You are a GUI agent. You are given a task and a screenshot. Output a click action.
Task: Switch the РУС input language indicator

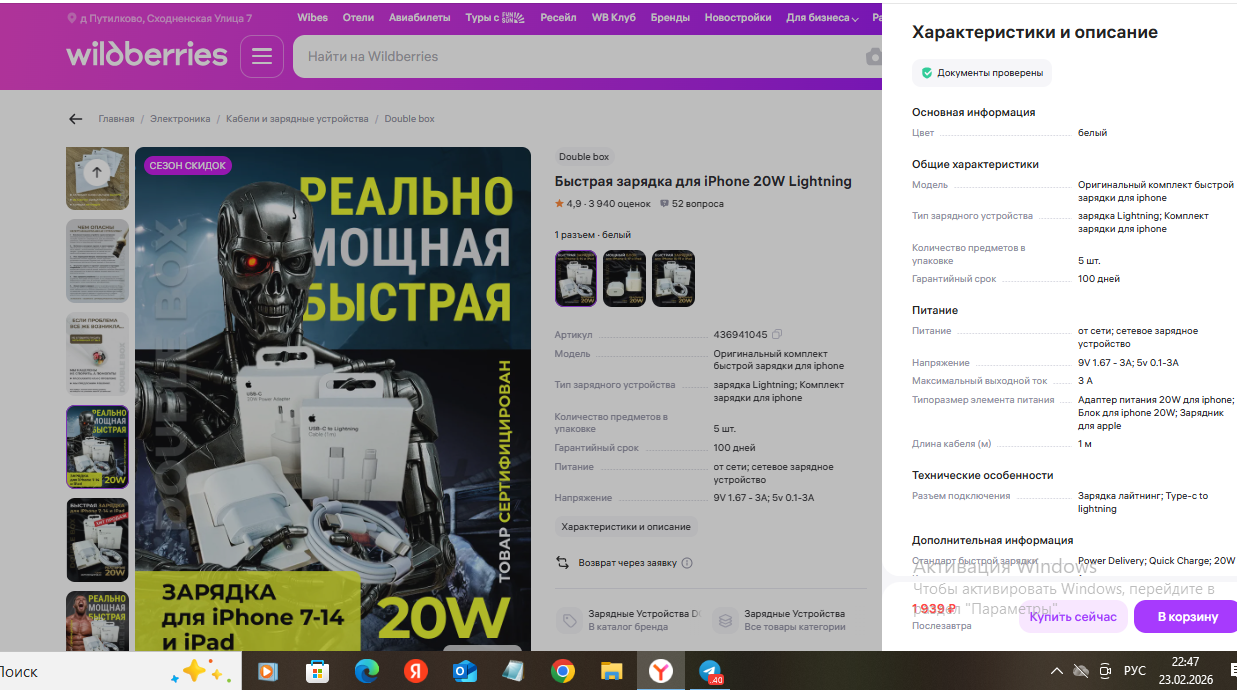pos(1135,671)
